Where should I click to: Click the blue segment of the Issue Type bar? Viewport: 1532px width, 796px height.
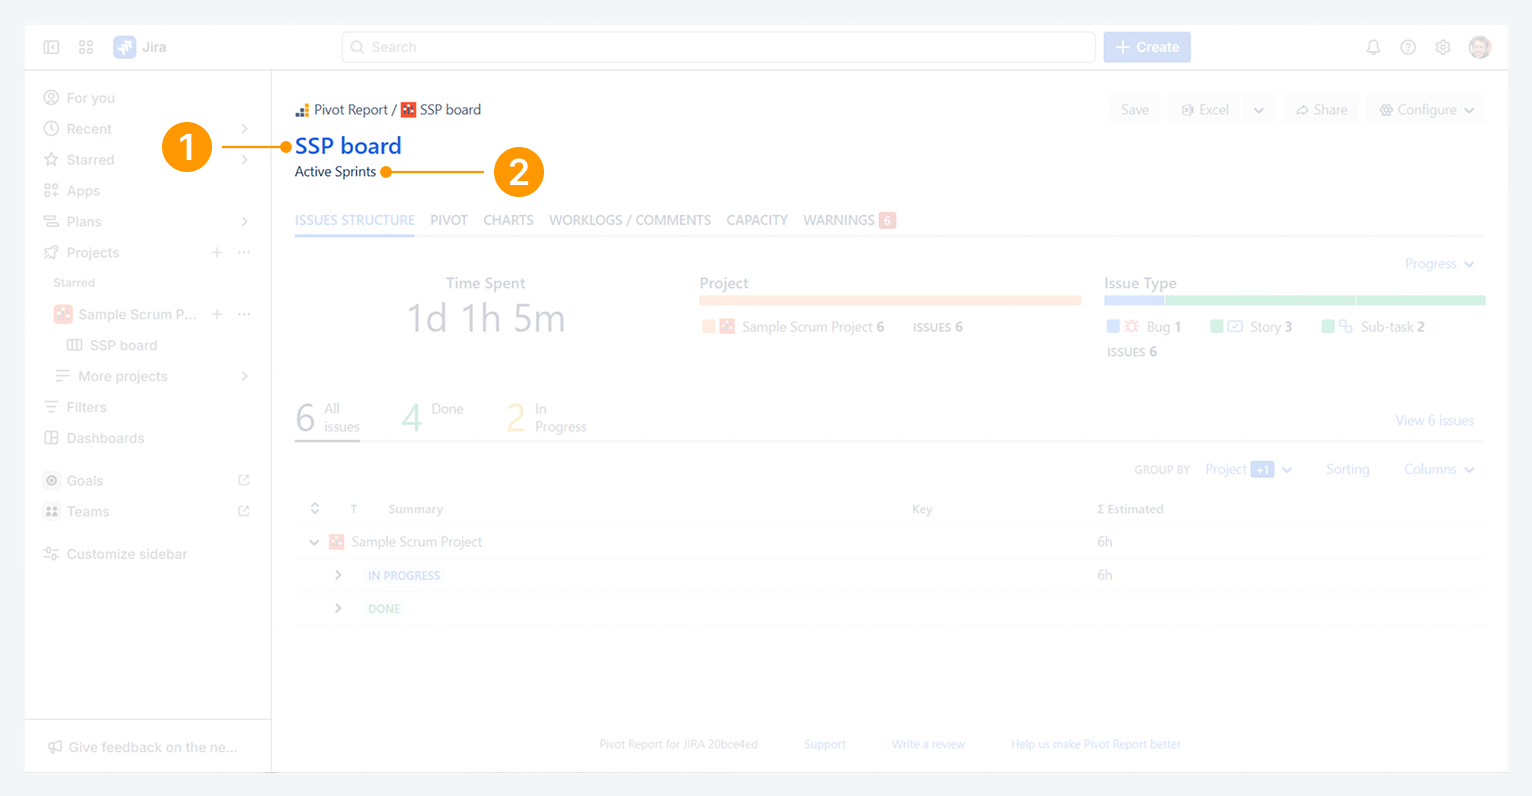[1134, 300]
